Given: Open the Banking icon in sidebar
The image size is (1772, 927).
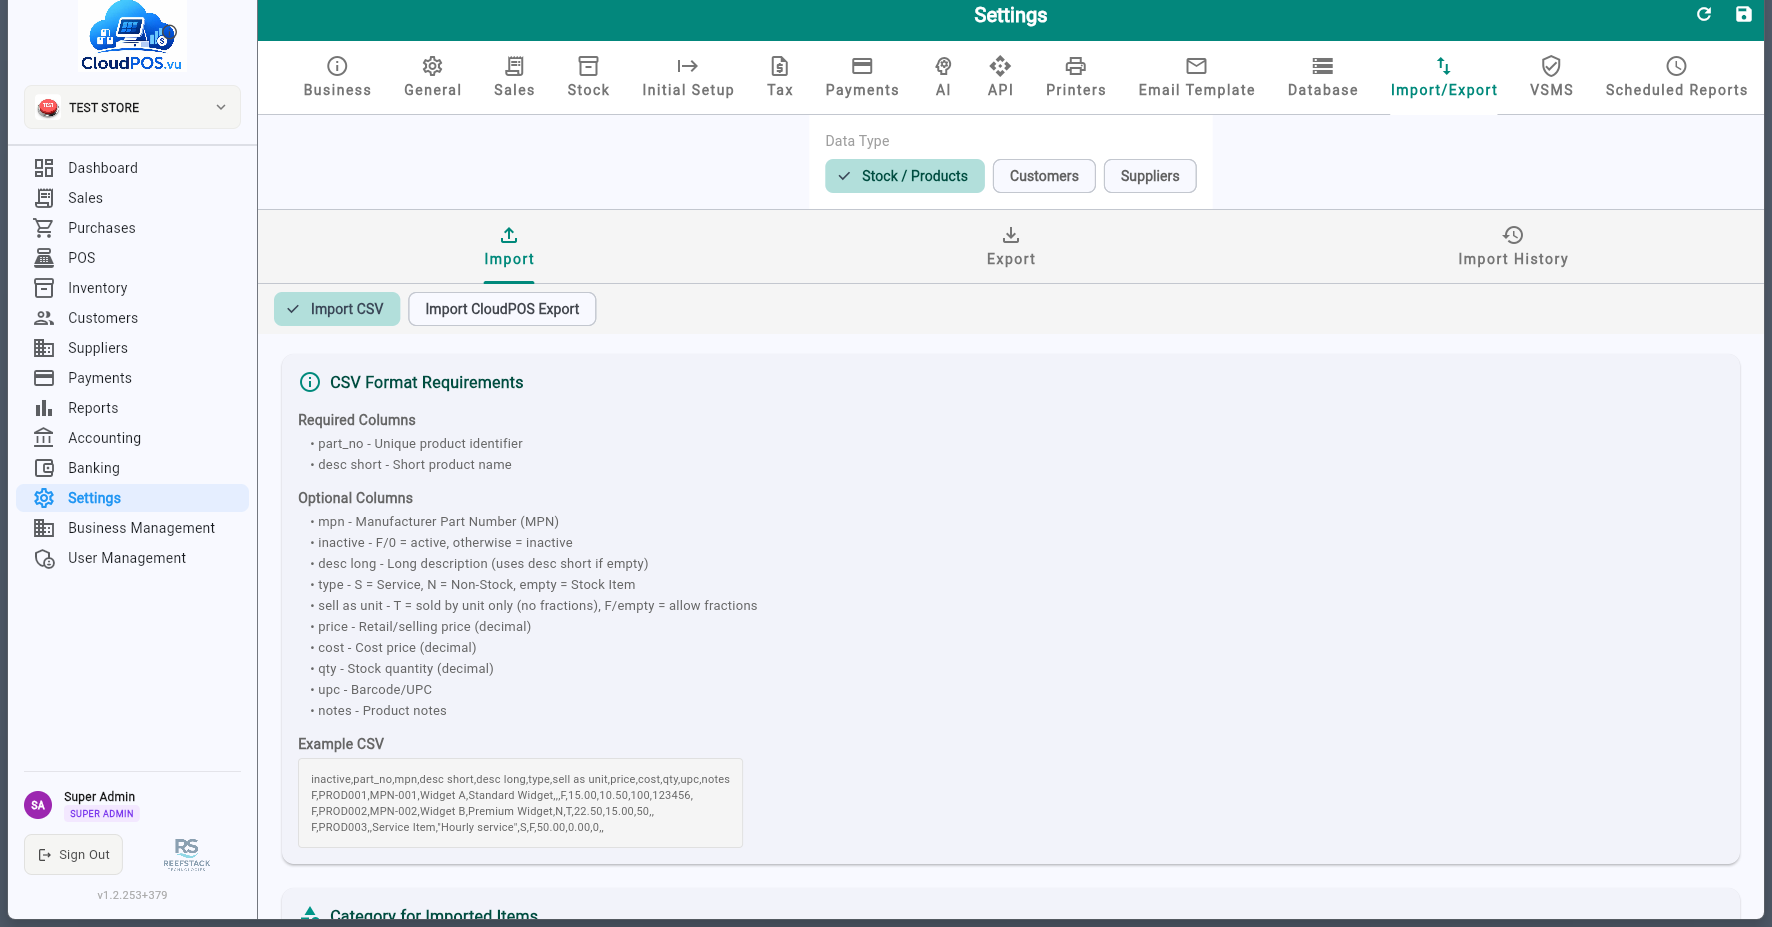Looking at the screenshot, I should coord(44,468).
